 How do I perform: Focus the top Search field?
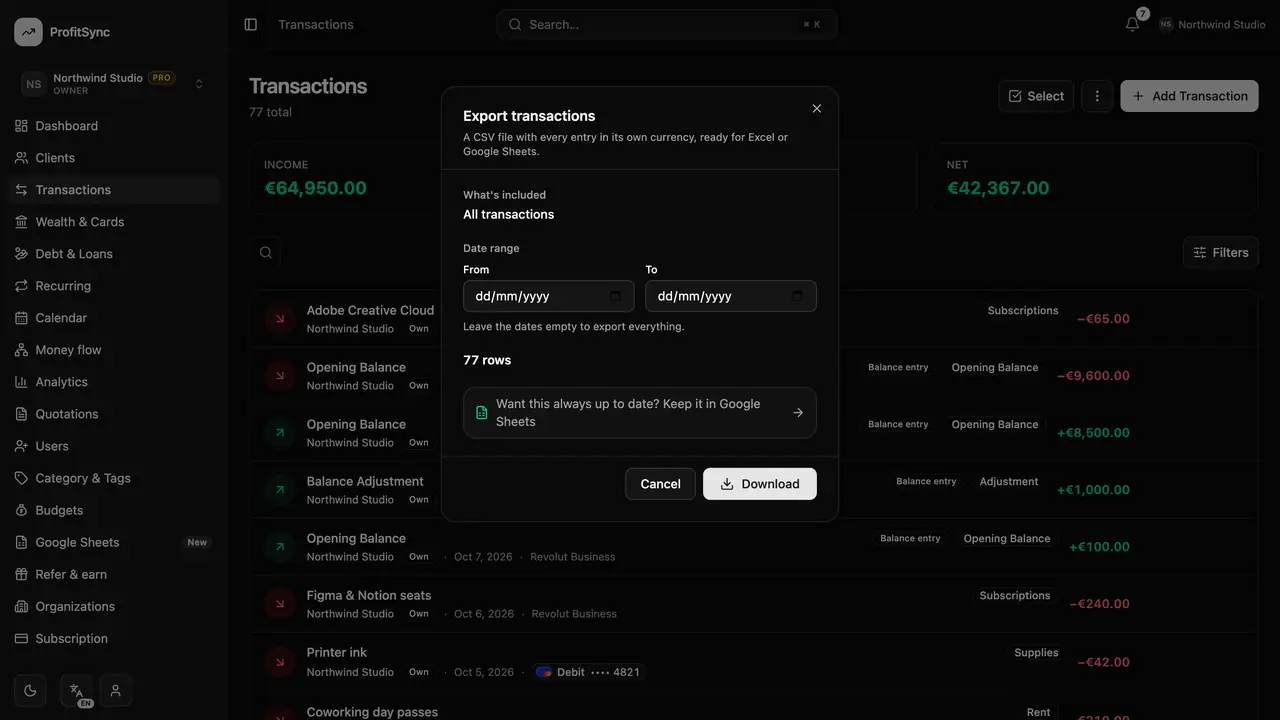666,24
